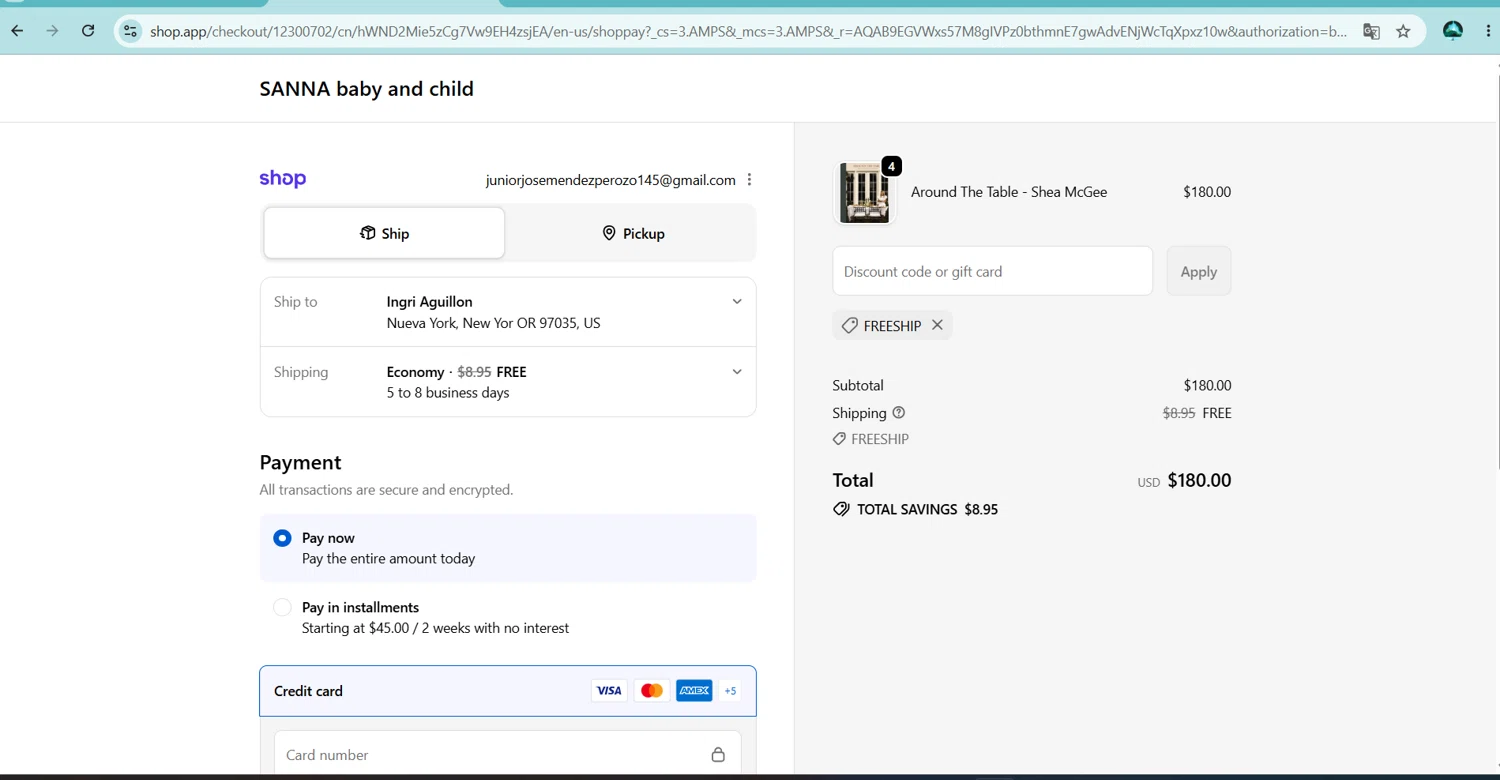Expand the Shipping method dropdown

[737, 371]
